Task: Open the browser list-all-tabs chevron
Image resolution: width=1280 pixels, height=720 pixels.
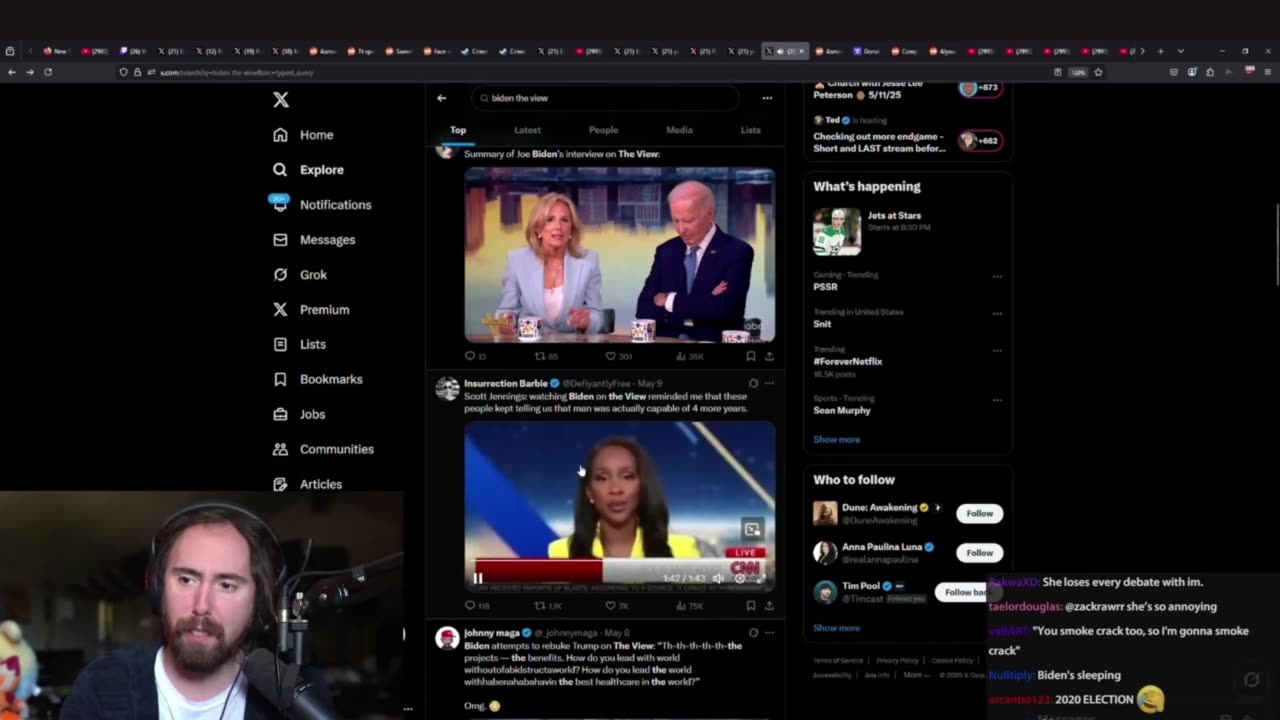Action: click(x=1180, y=51)
